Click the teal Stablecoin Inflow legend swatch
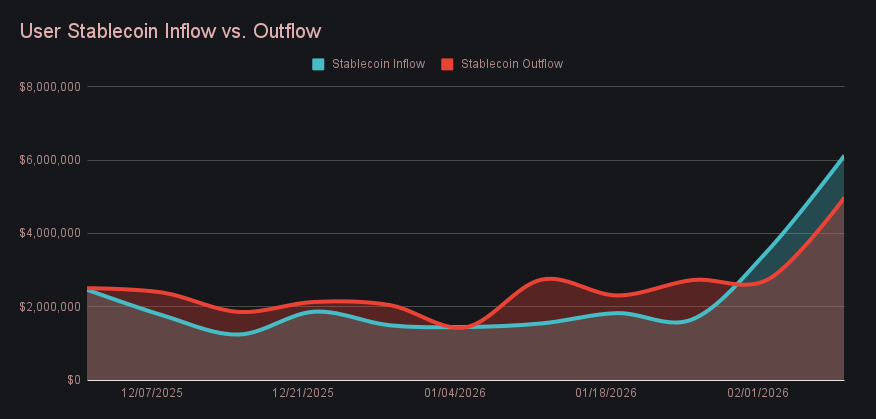 318,64
